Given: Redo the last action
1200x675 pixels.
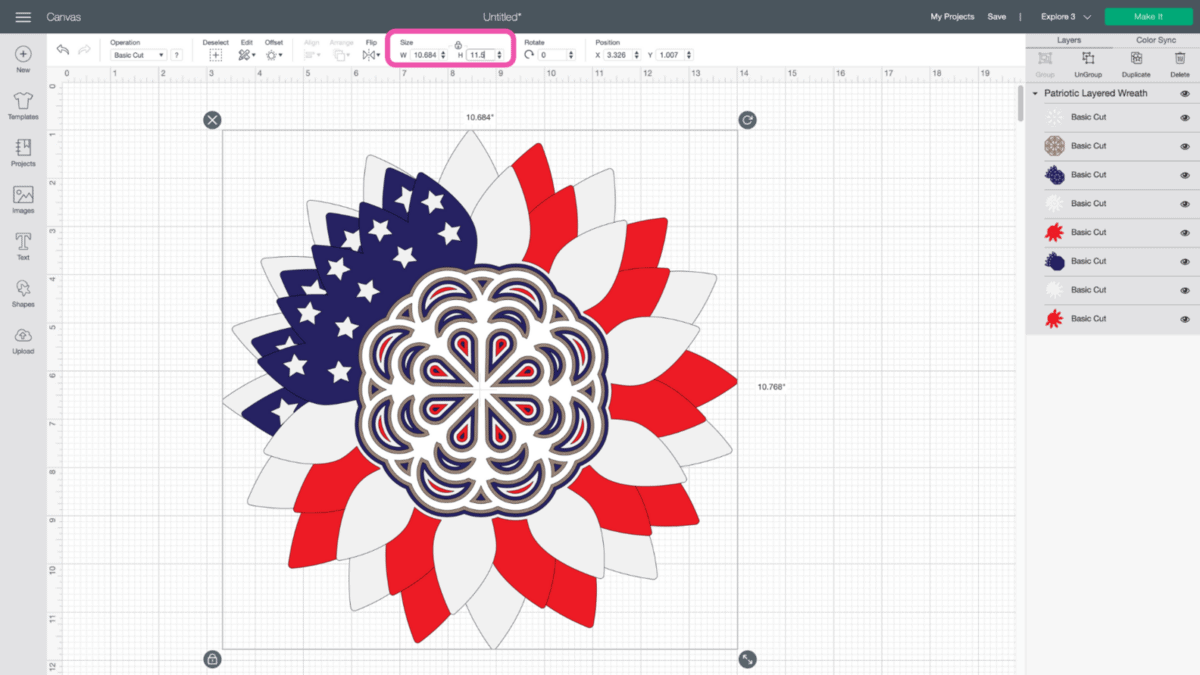Looking at the screenshot, I should pyautogui.click(x=85, y=50).
